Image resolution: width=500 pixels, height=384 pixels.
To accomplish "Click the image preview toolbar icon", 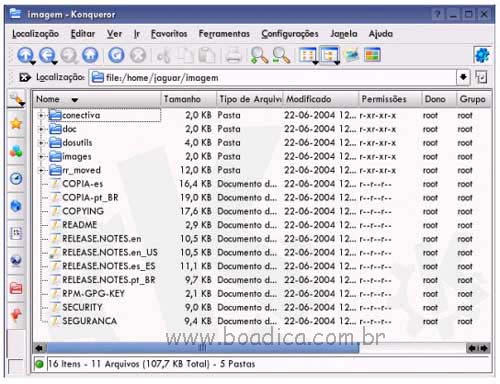I will (x=351, y=55).
